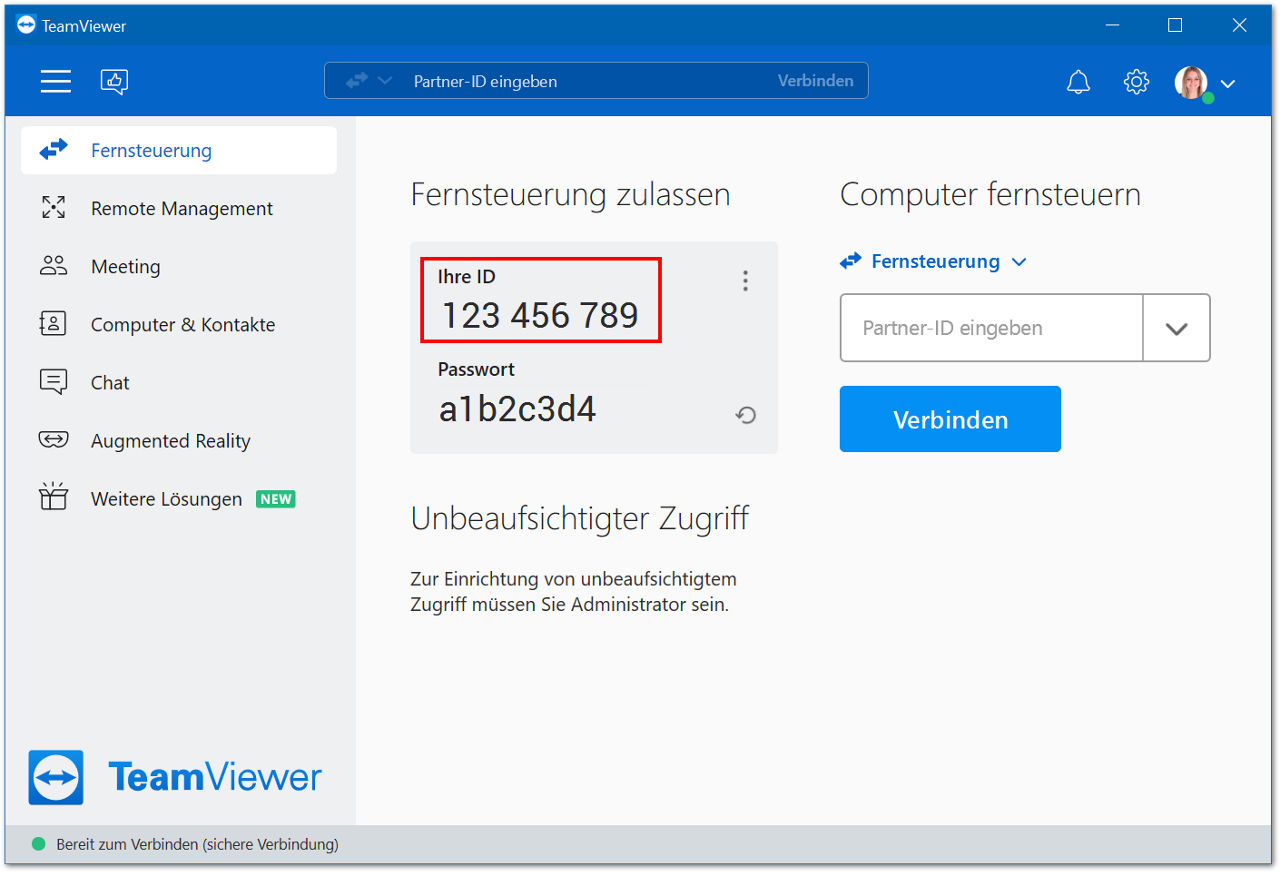Click the Passwort label

[x=476, y=369]
